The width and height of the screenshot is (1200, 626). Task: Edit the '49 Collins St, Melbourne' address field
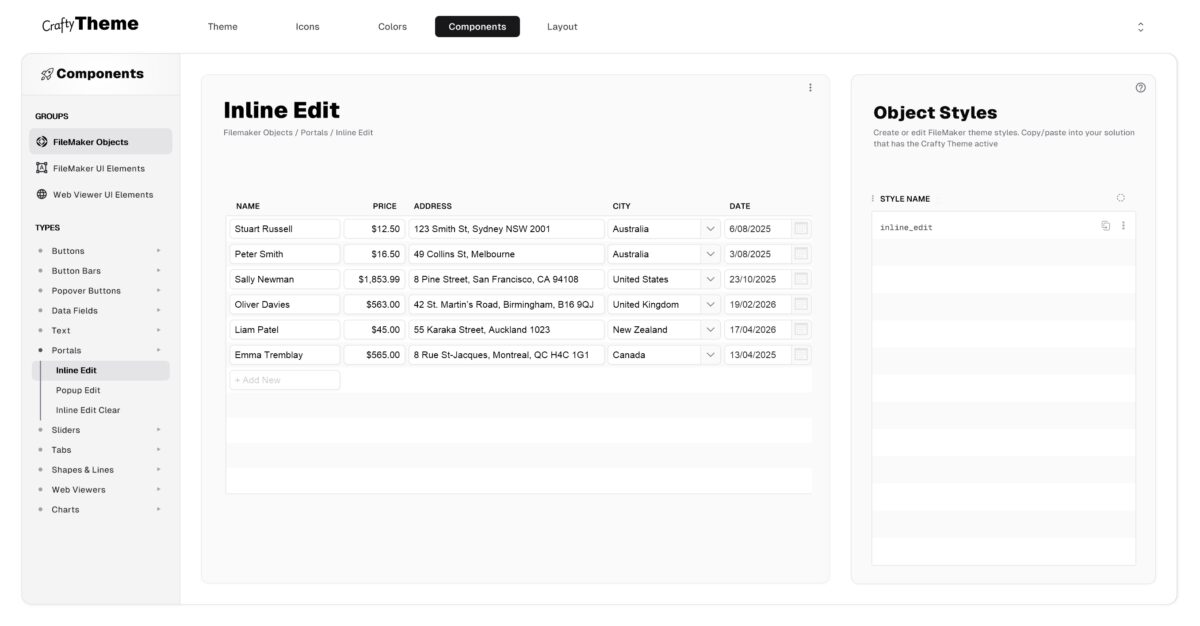(506, 254)
